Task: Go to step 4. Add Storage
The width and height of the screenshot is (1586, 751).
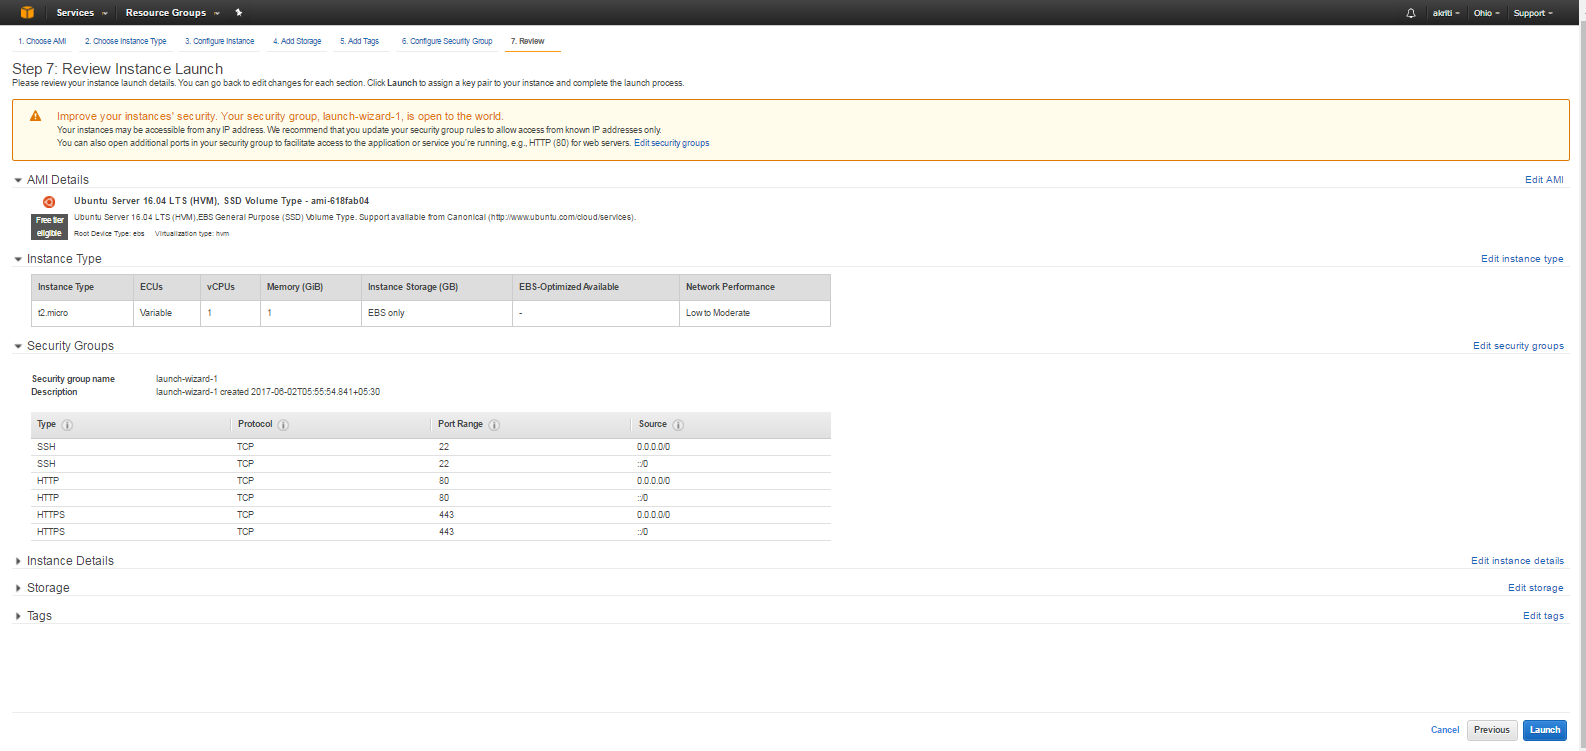Action: coord(297,41)
